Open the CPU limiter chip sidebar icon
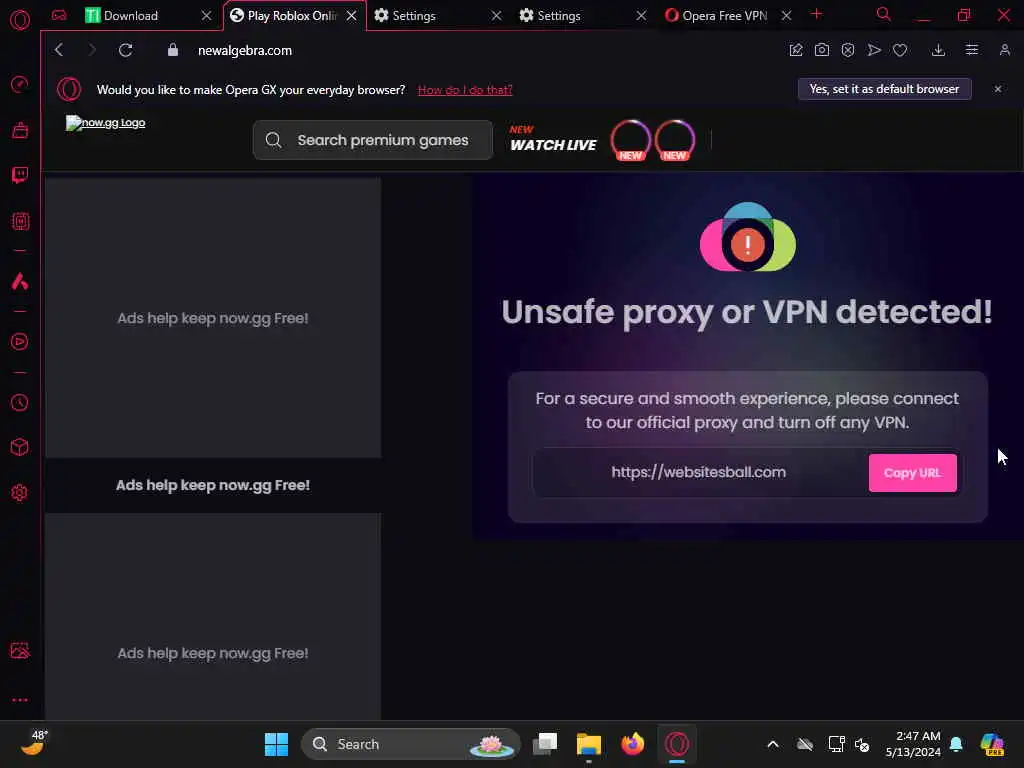 20,221
